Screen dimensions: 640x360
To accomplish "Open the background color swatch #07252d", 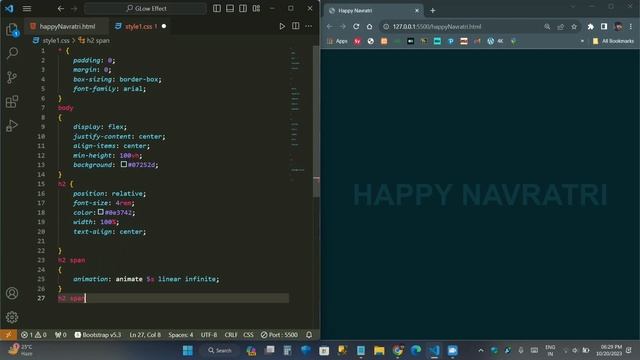I will (124, 164).
